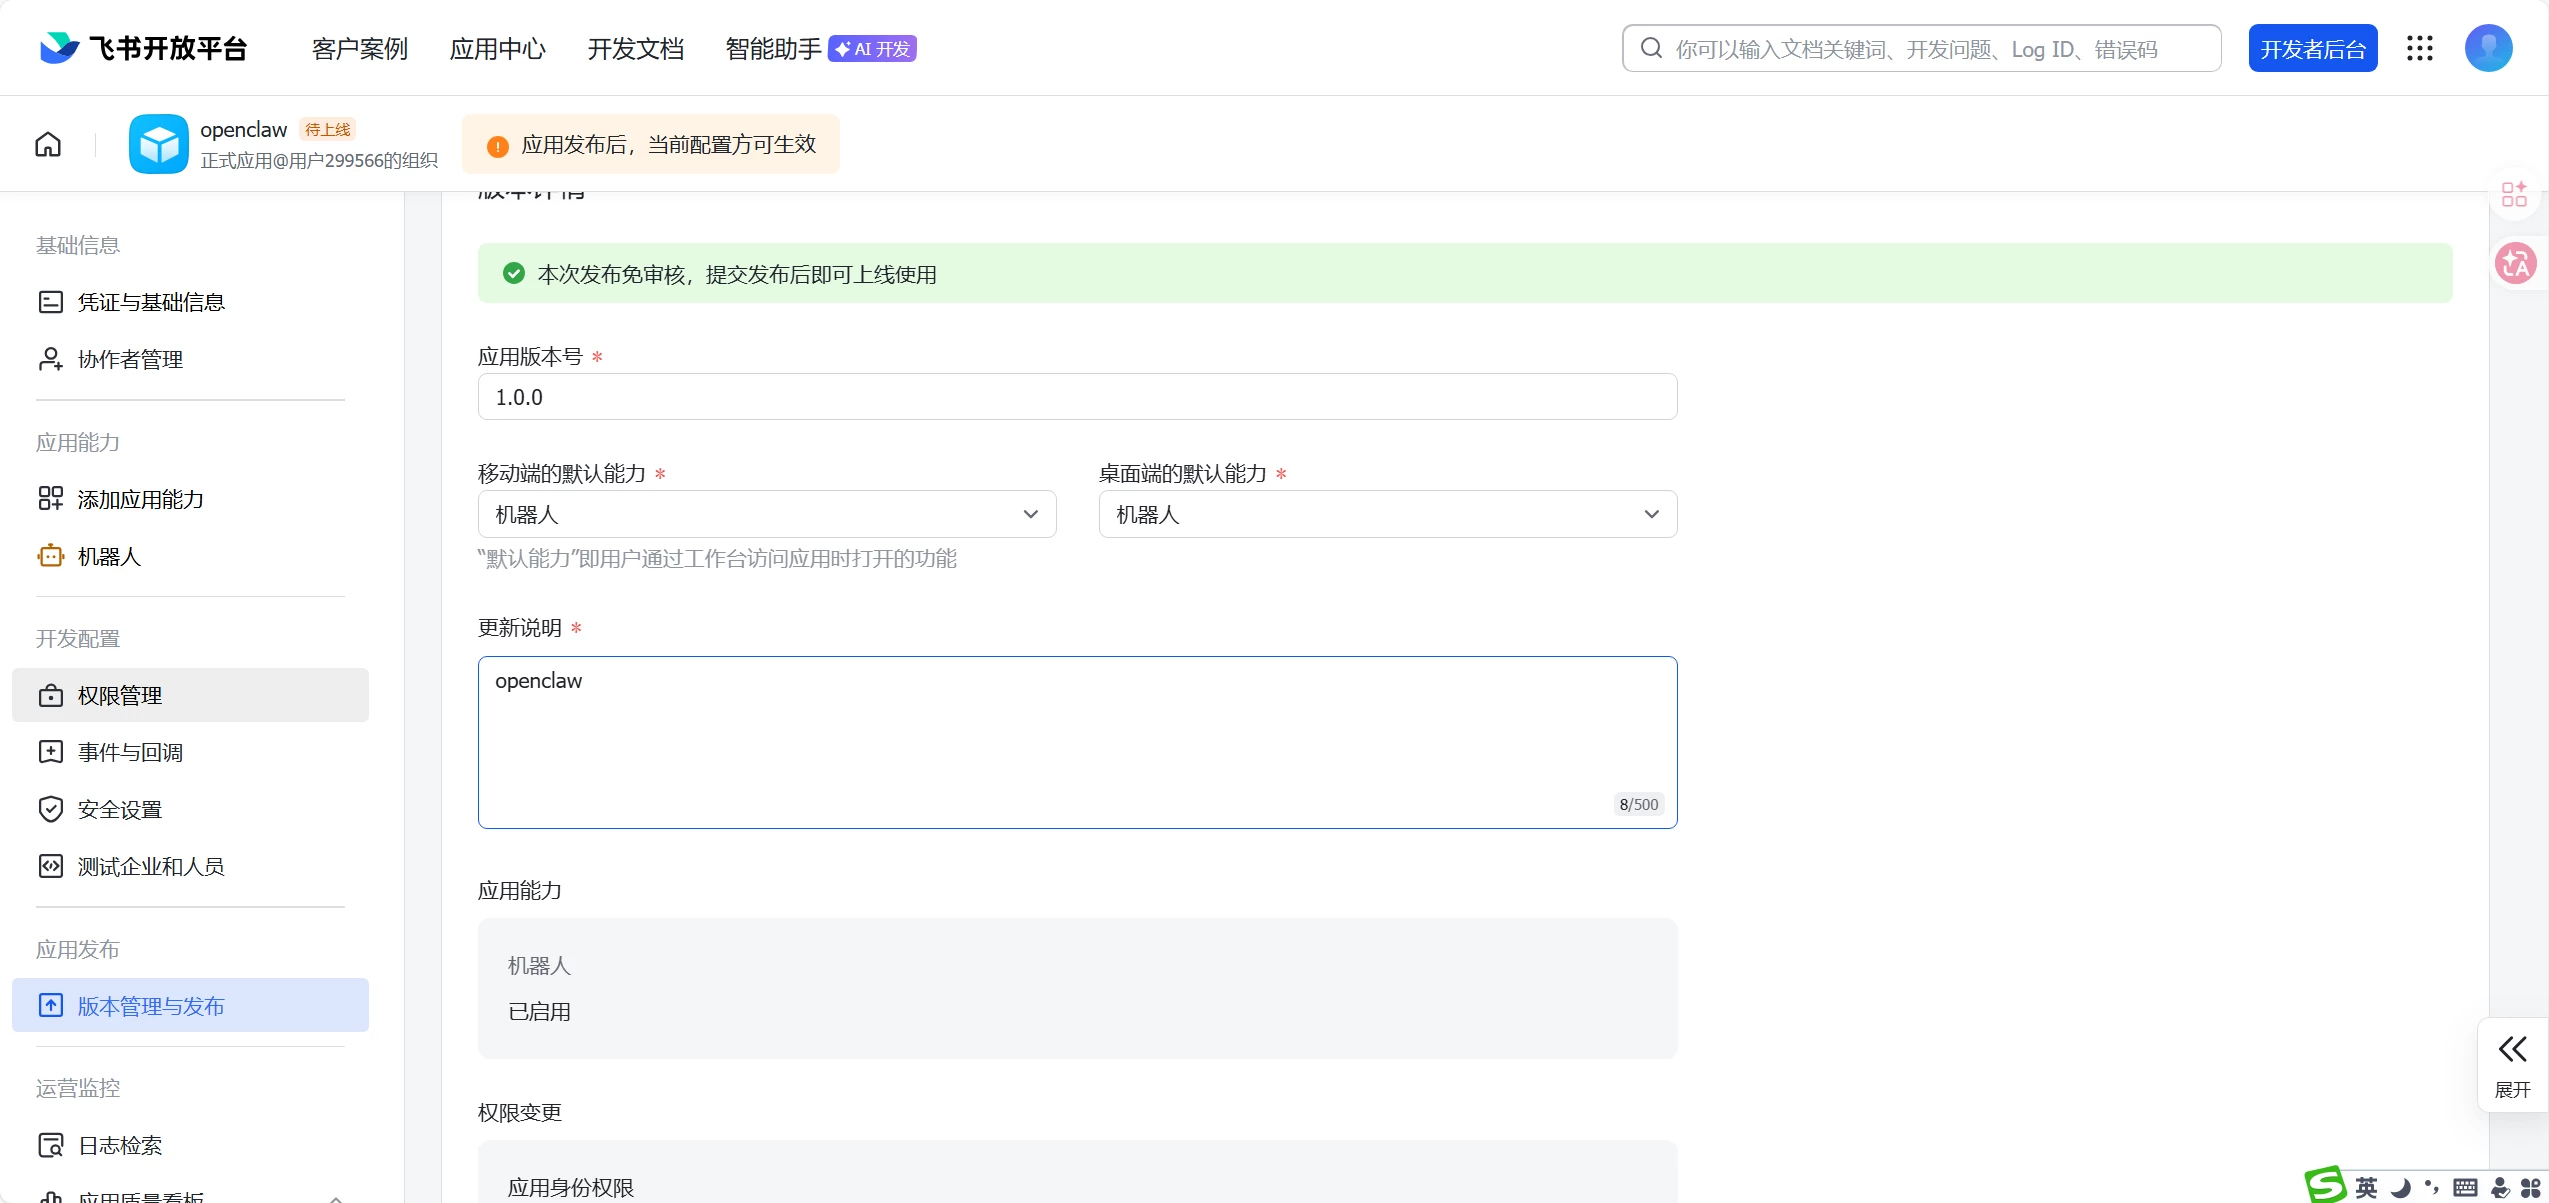Focus the 更新说明 text area
Viewport: 2549px width, 1203px height.
(1076, 742)
